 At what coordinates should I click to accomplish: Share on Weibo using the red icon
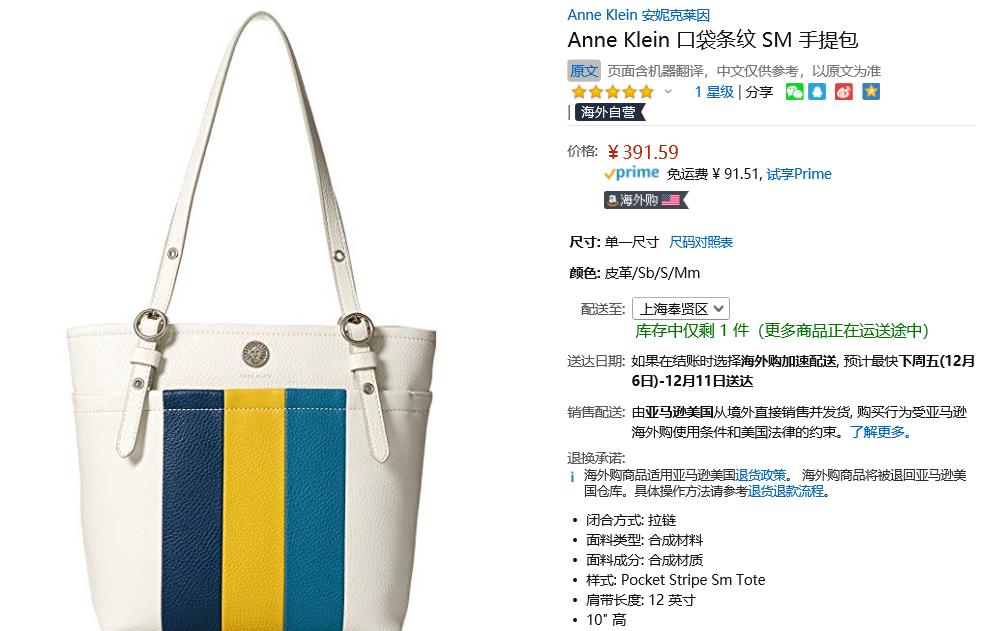844,92
